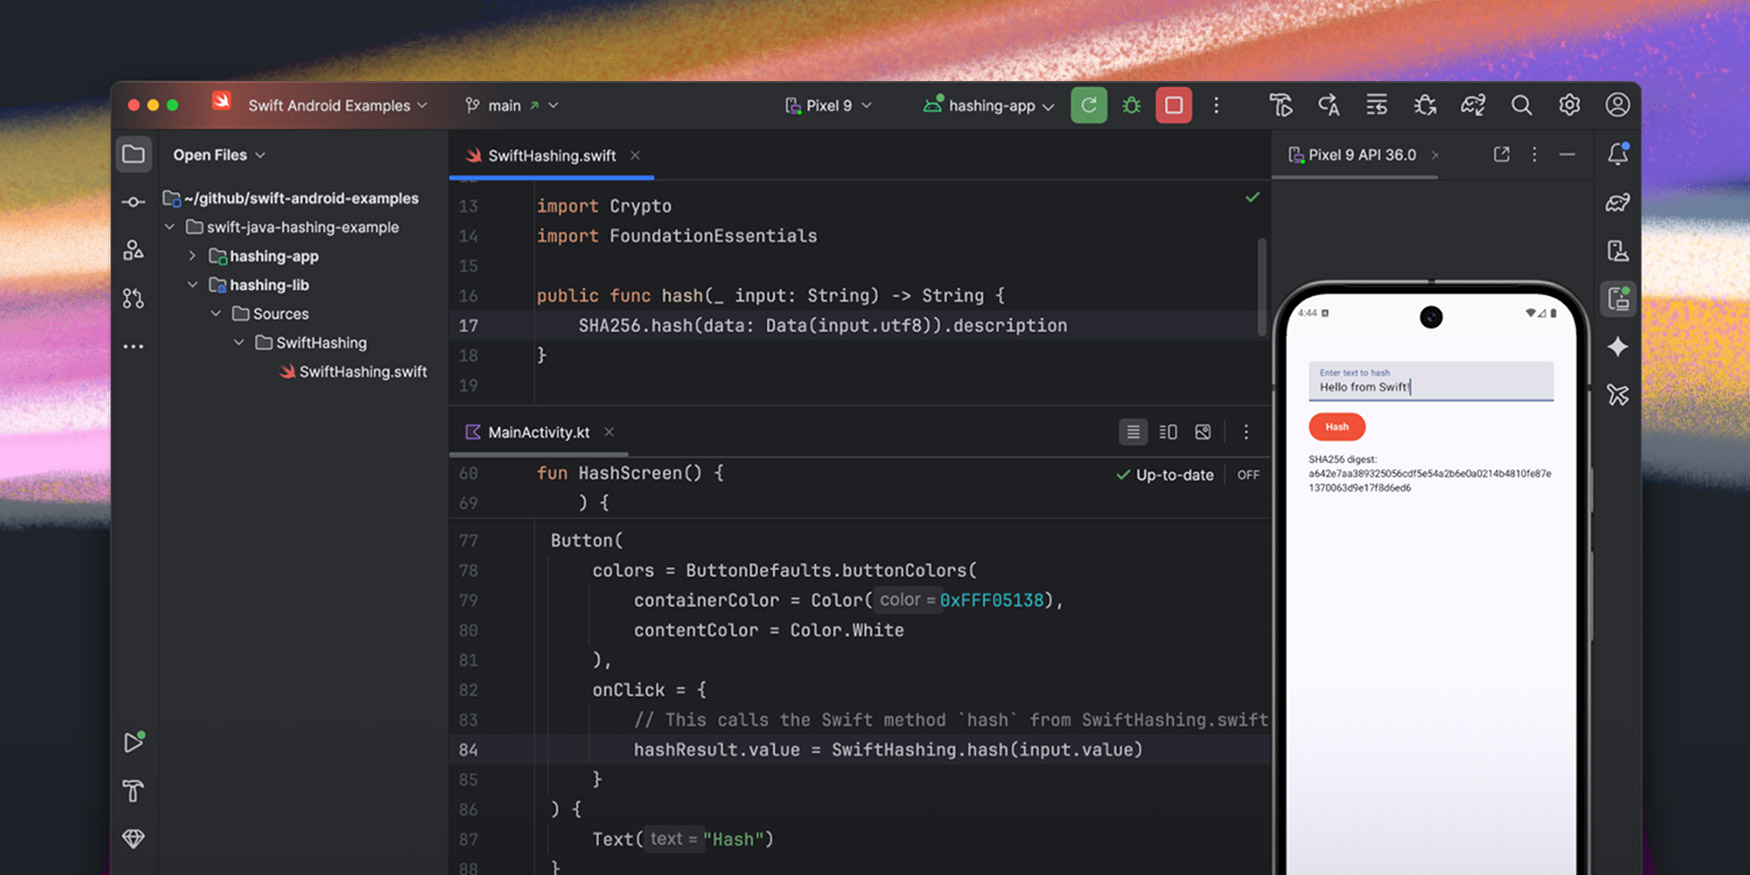Expand the hashing-app folder in tree

(x=192, y=256)
